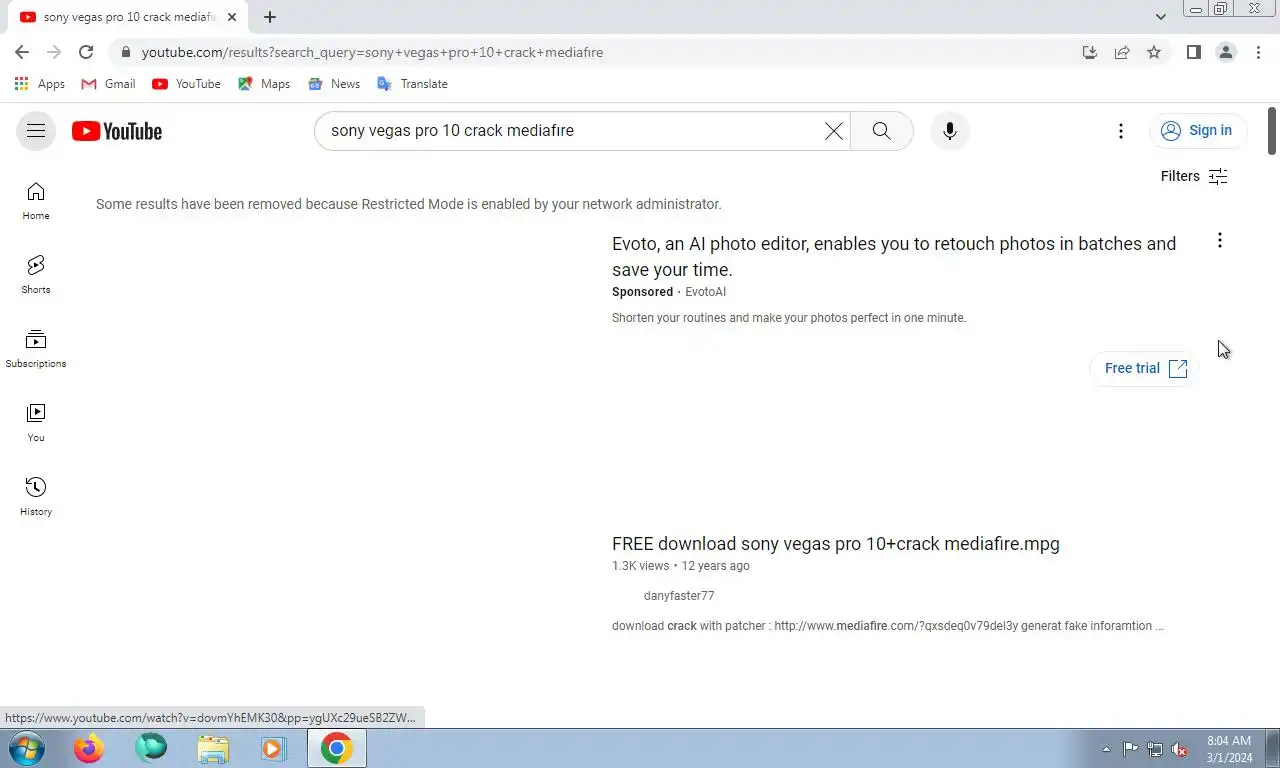Open File Explorer from the taskbar
The image size is (1280, 768).
click(x=213, y=748)
